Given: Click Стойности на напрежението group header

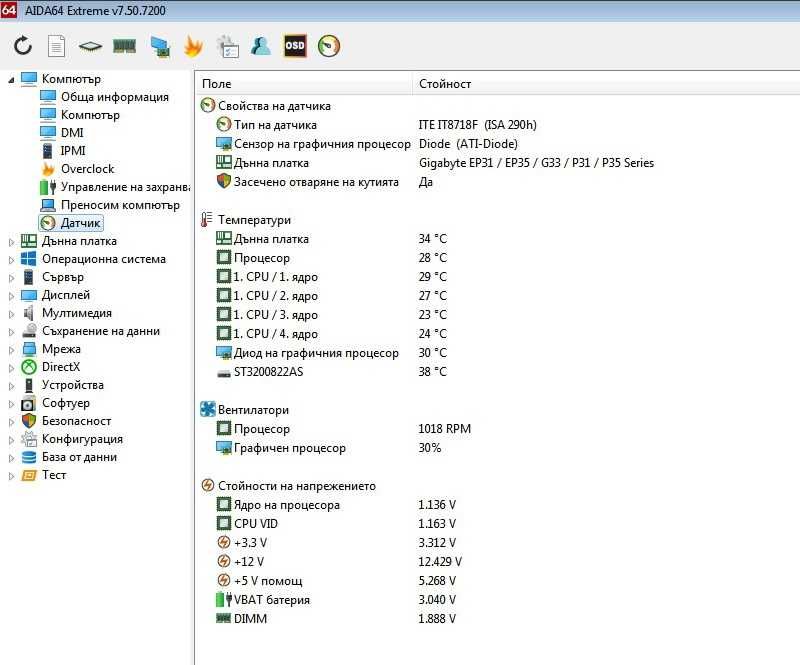Looking at the screenshot, I should click(x=288, y=485).
